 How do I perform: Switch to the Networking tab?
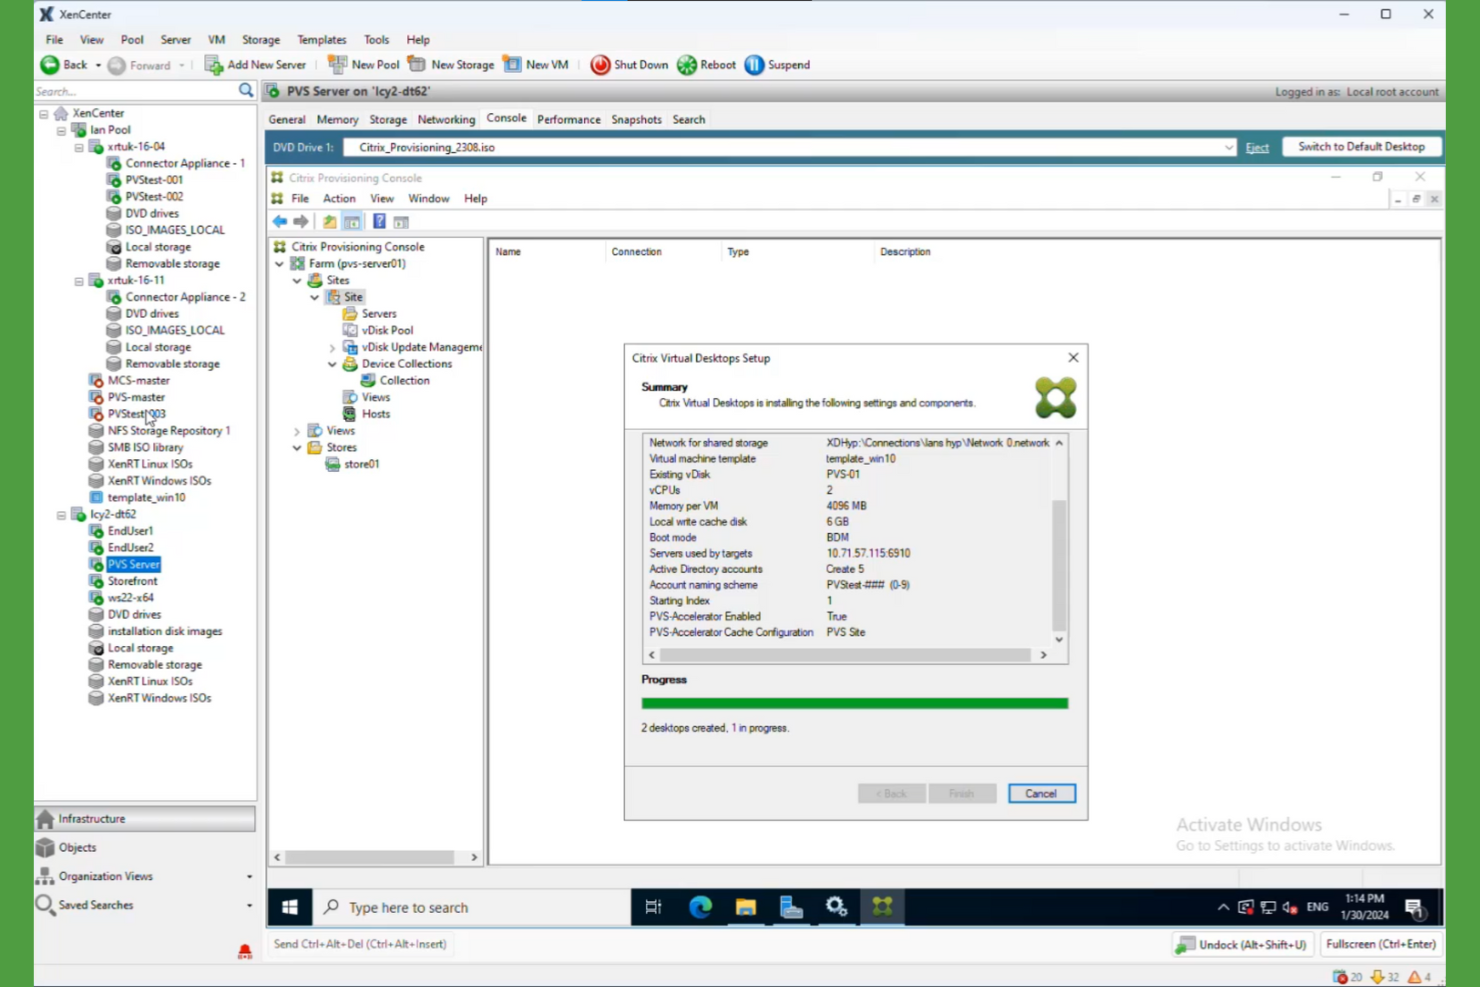(446, 119)
